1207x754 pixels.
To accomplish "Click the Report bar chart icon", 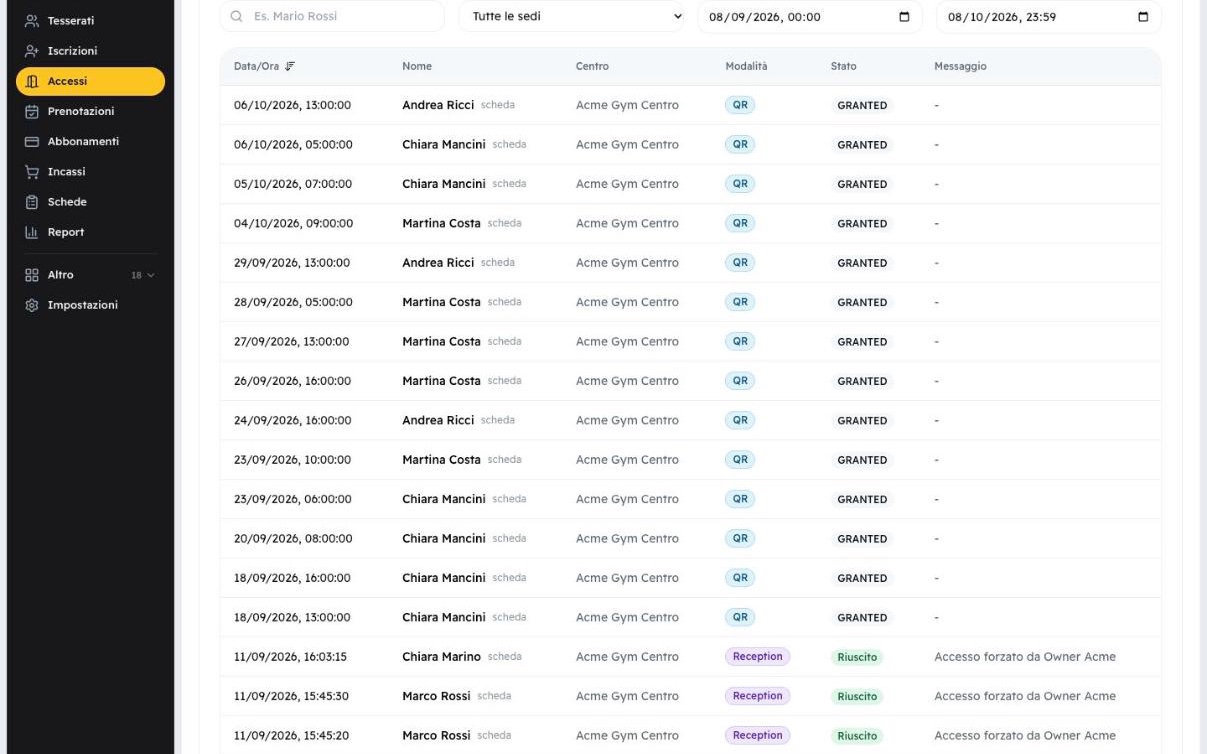I will point(32,232).
